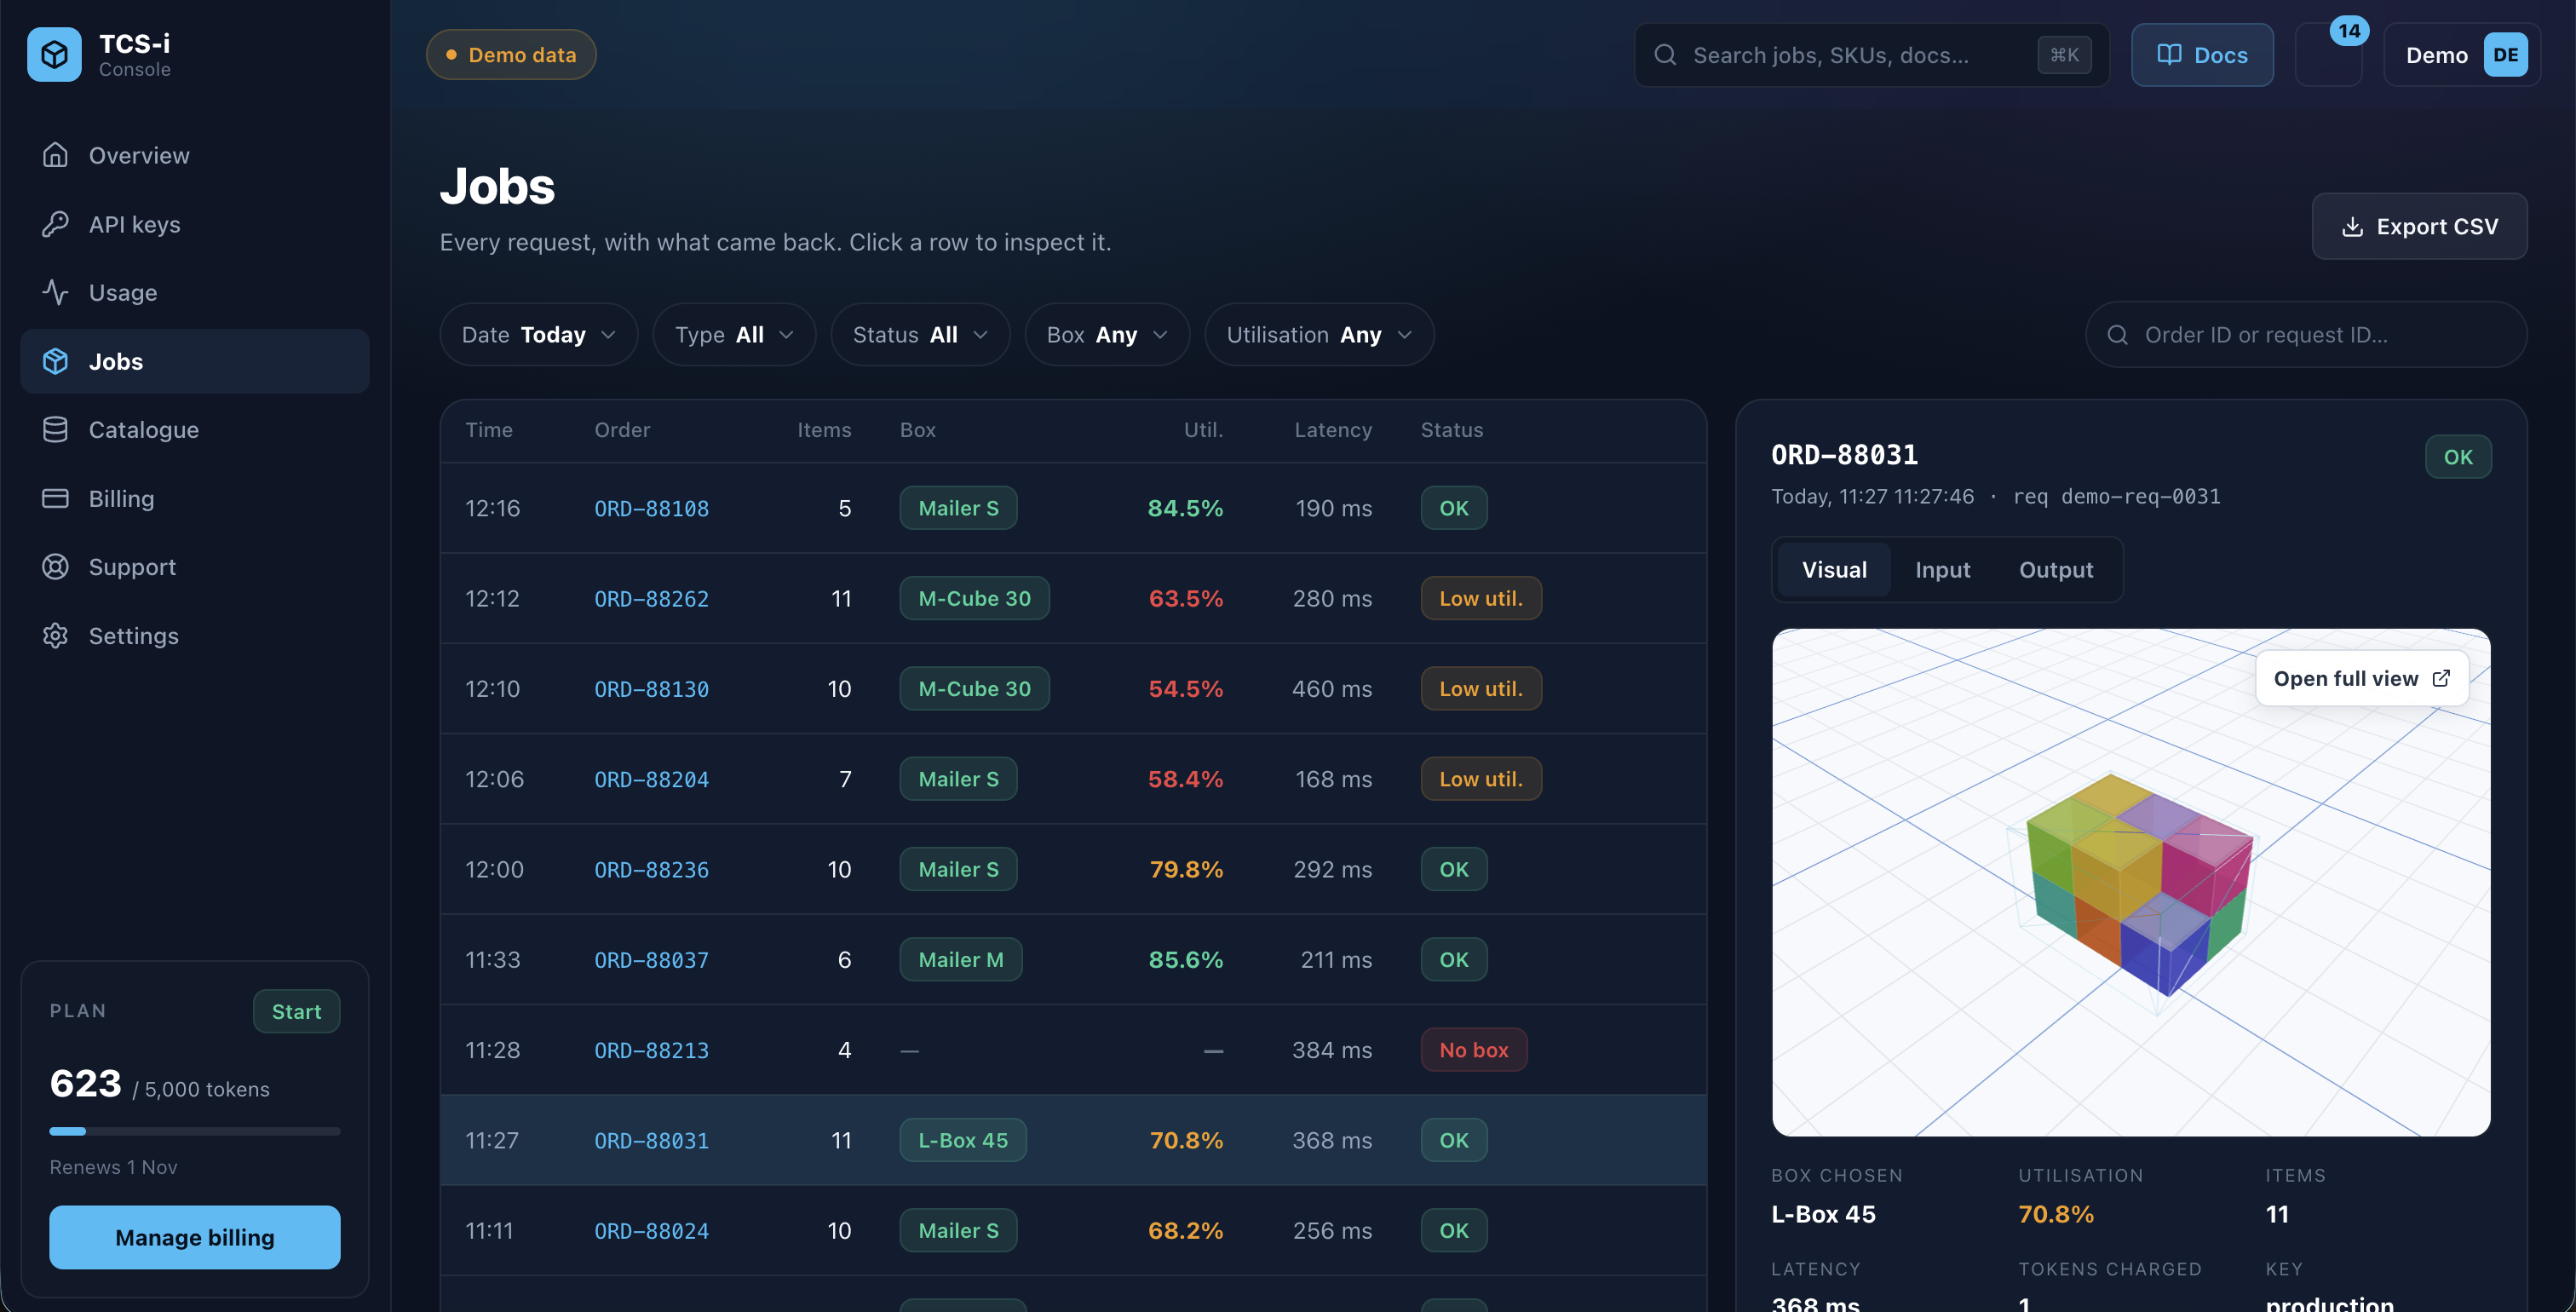
Task: Switch to the Input tab
Action: pyautogui.click(x=1942, y=570)
